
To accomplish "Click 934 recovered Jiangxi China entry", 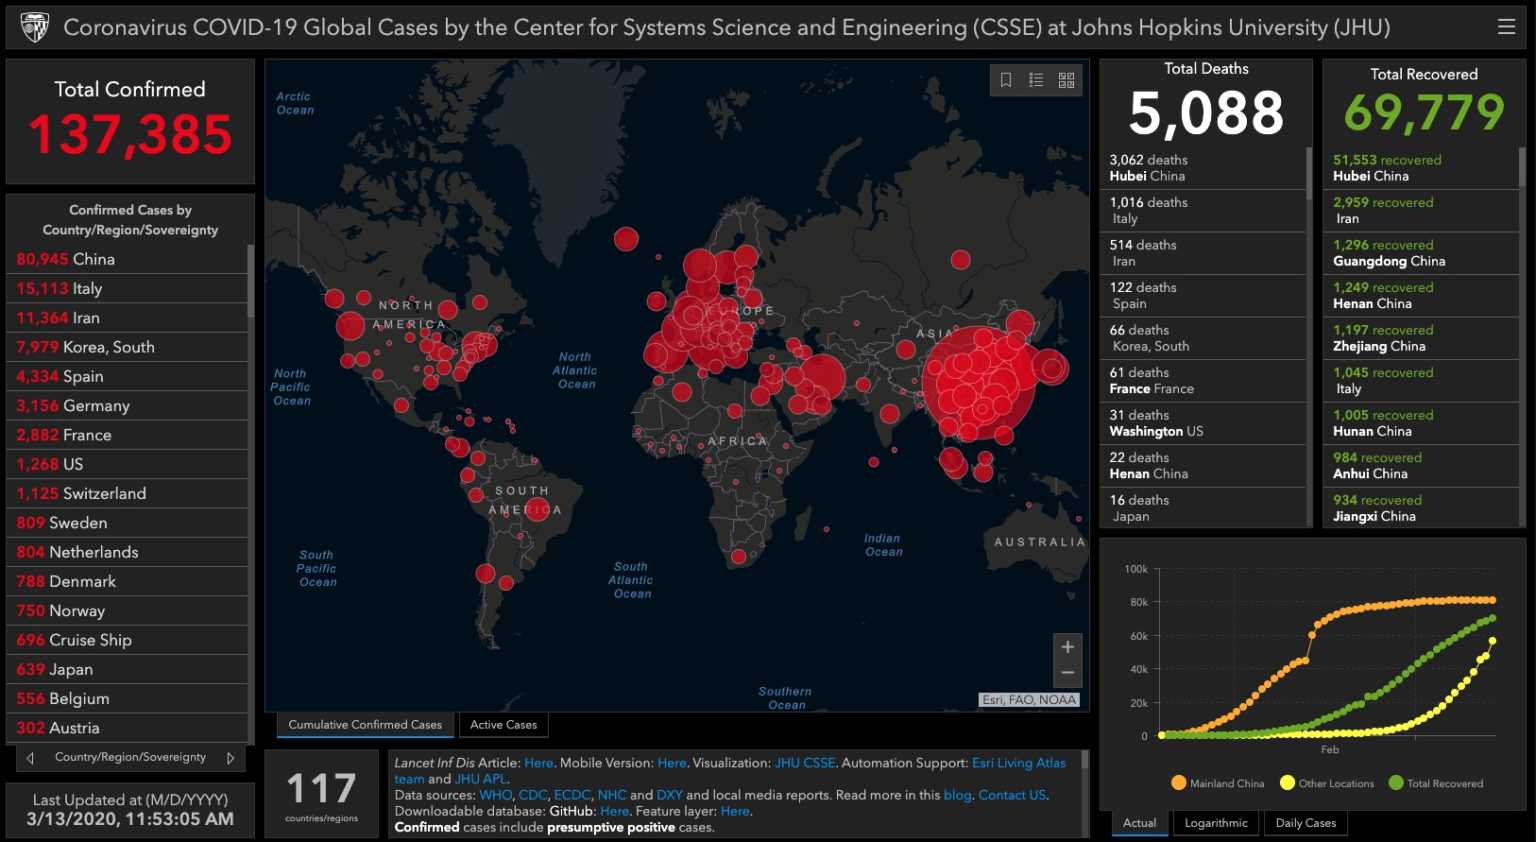I will (1421, 508).
